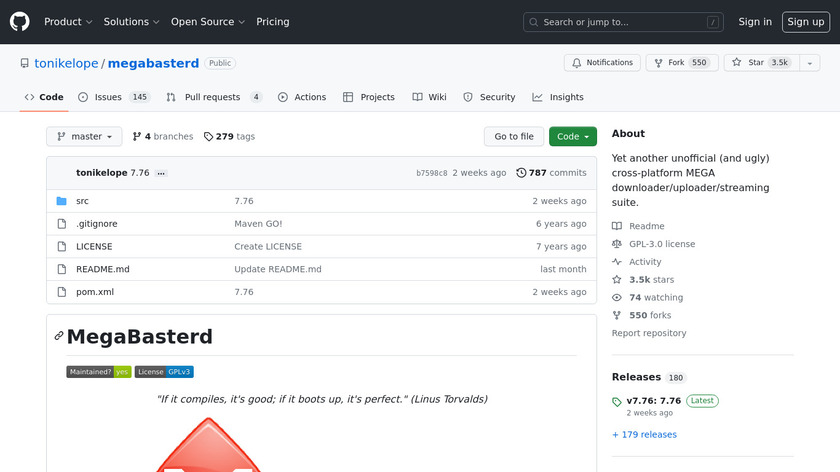Image resolution: width=840 pixels, height=472 pixels.
Task: View the 4 branches link
Action: point(163,137)
